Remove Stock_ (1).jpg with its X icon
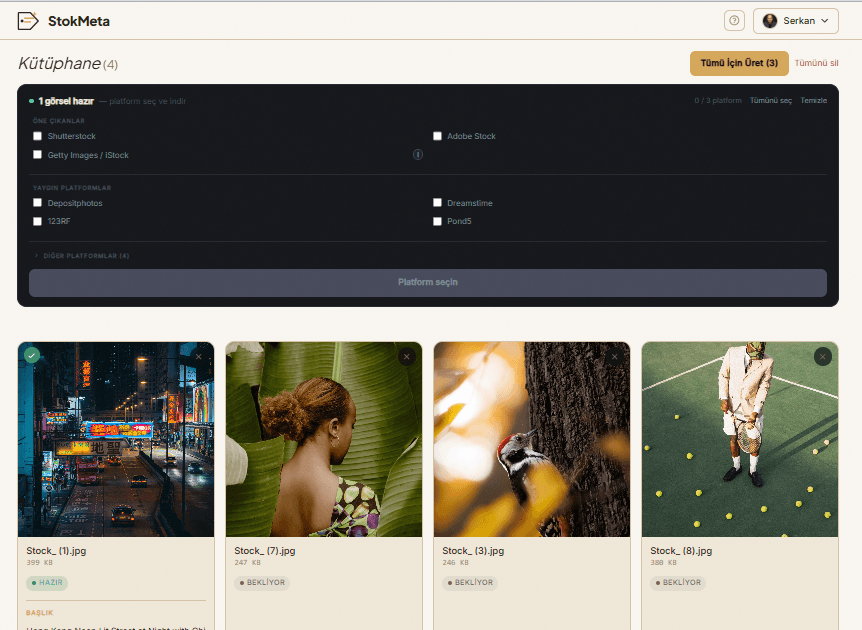 coord(198,357)
